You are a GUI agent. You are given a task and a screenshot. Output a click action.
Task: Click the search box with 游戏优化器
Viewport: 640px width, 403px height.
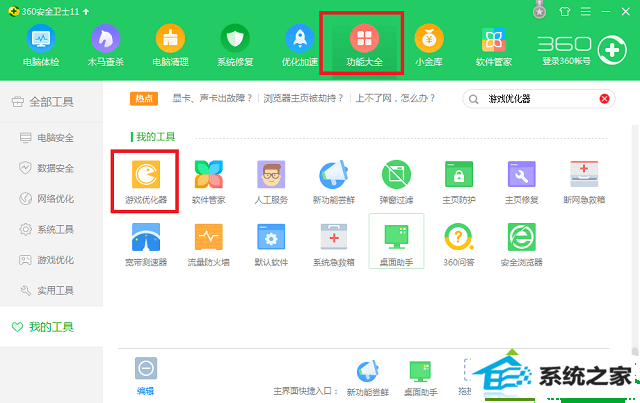click(x=541, y=99)
